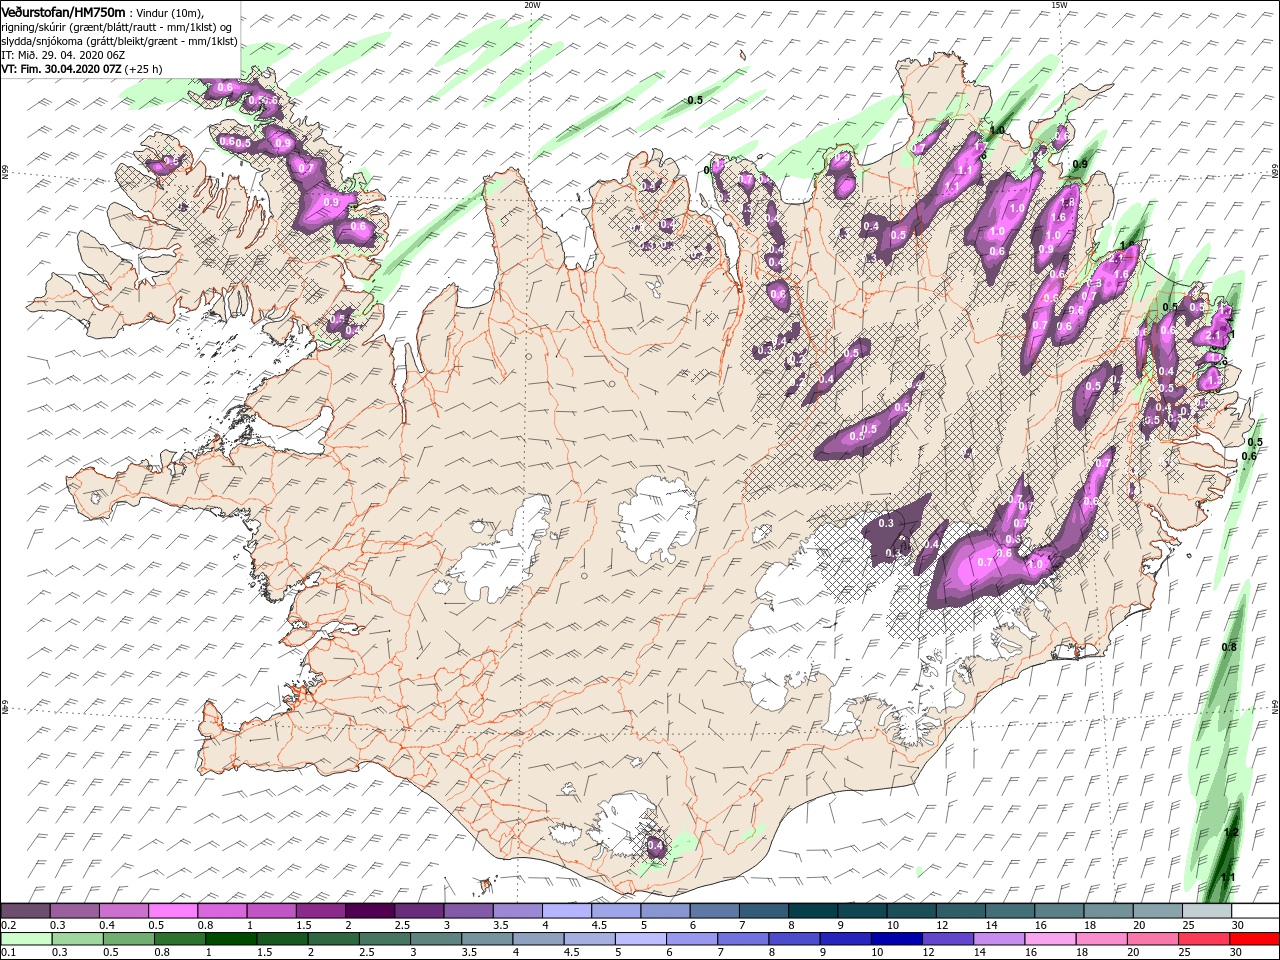Click the 64N latitude label on left edge

[x=6, y=707]
